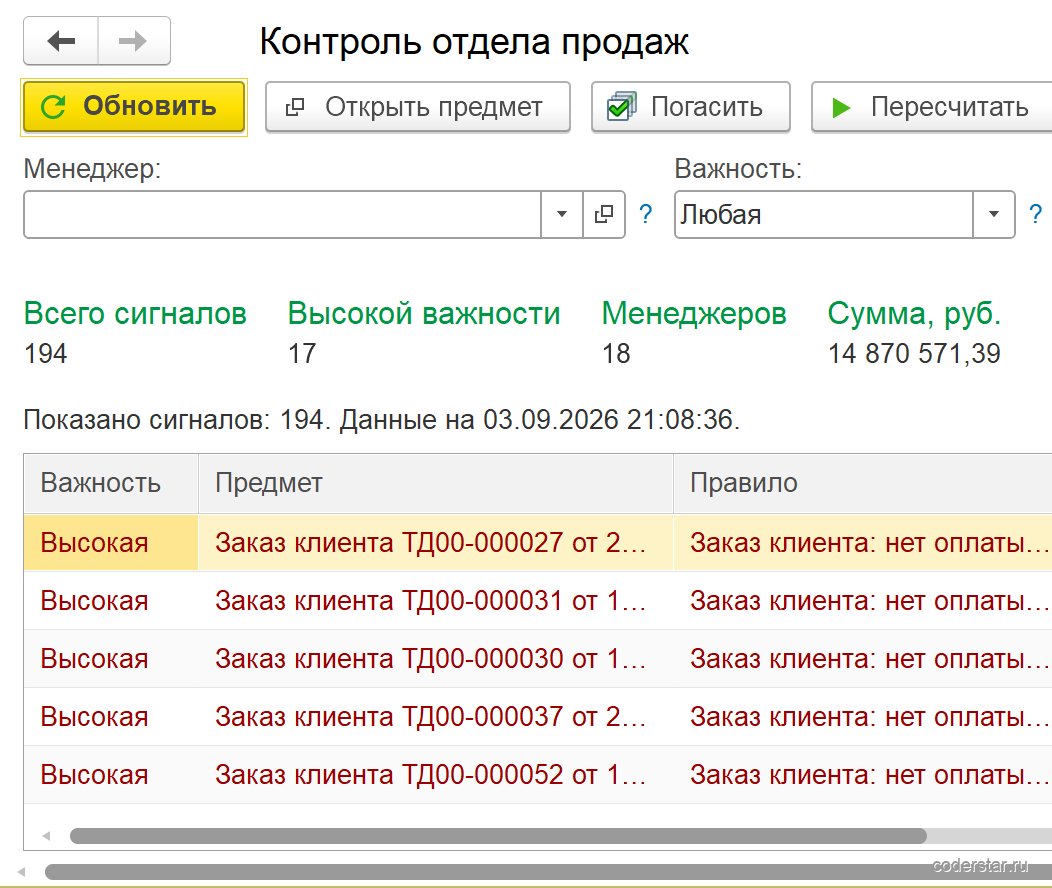Click Погасить button with checkmark icon
Screen dimensions: 1052x888
point(691,107)
